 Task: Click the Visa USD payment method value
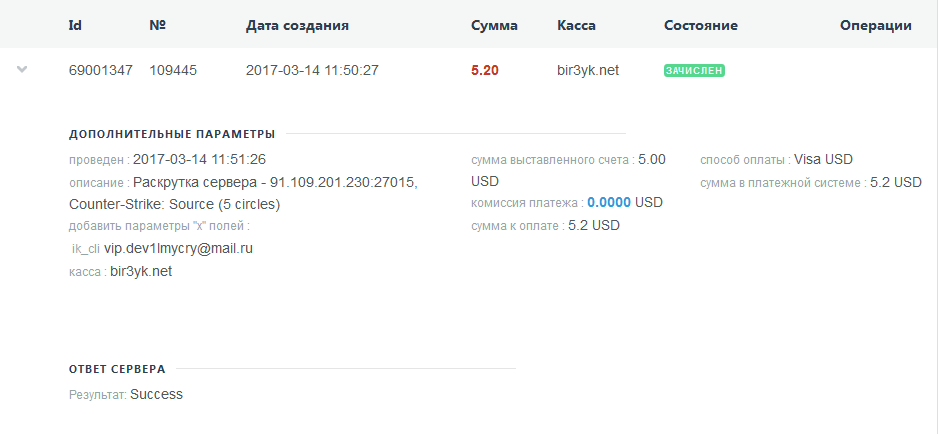point(823,159)
